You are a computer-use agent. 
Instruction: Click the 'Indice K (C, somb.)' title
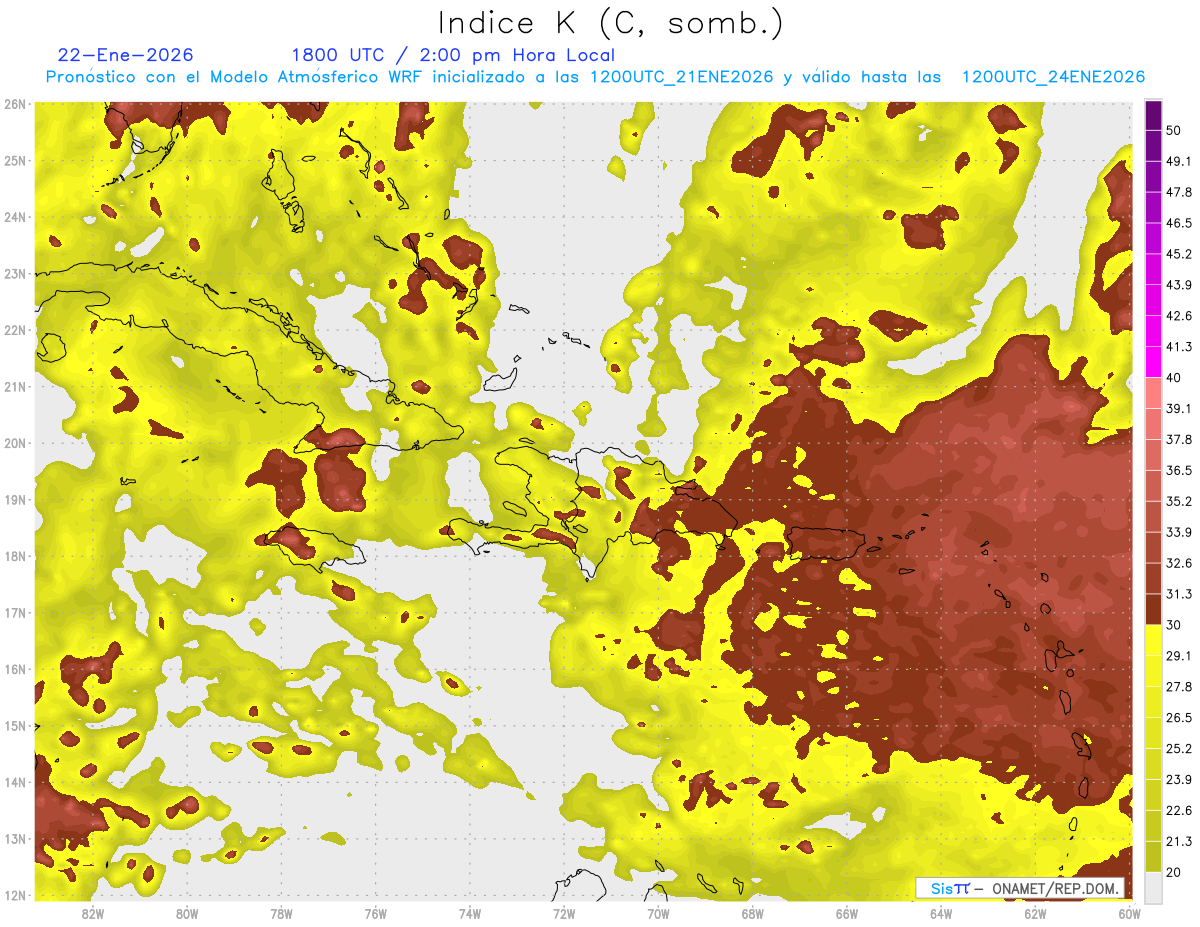click(x=610, y=23)
